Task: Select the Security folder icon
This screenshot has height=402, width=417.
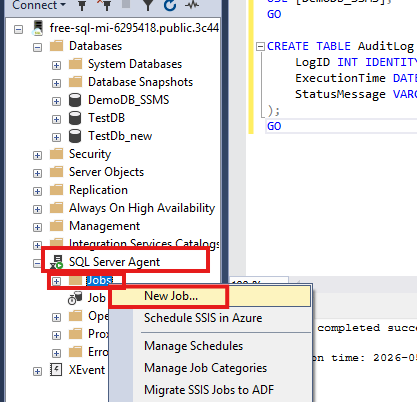Action: click(x=56, y=154)
